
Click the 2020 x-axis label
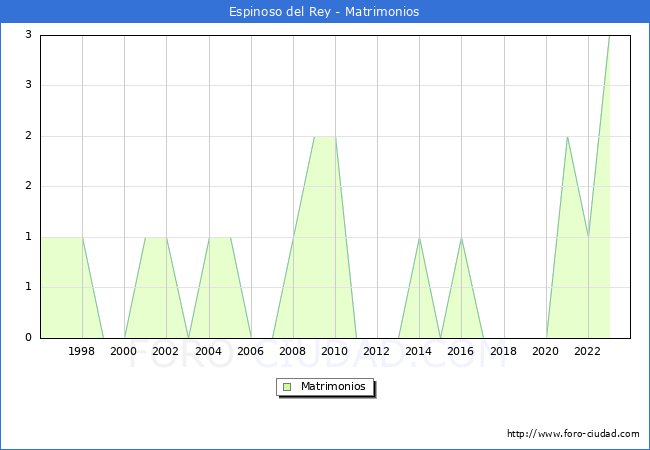[x=546, y=351]
